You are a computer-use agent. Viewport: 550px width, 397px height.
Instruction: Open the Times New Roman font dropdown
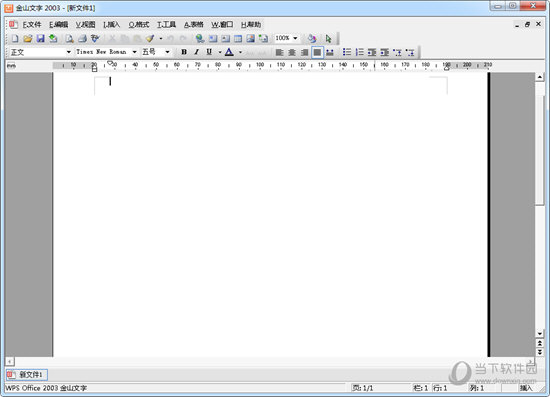[x=134, y=52]
